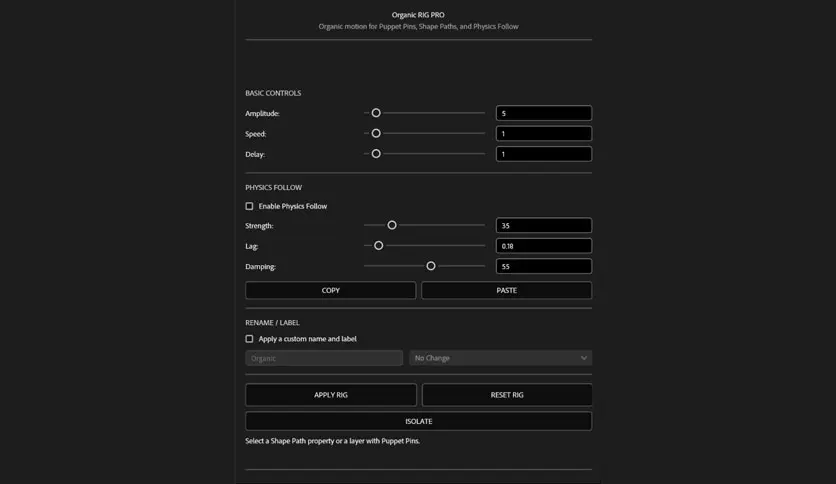Check Apply a custom name and label
This screenshot has width=836, height=484.
pyautogui.click(x=249, y=338)
